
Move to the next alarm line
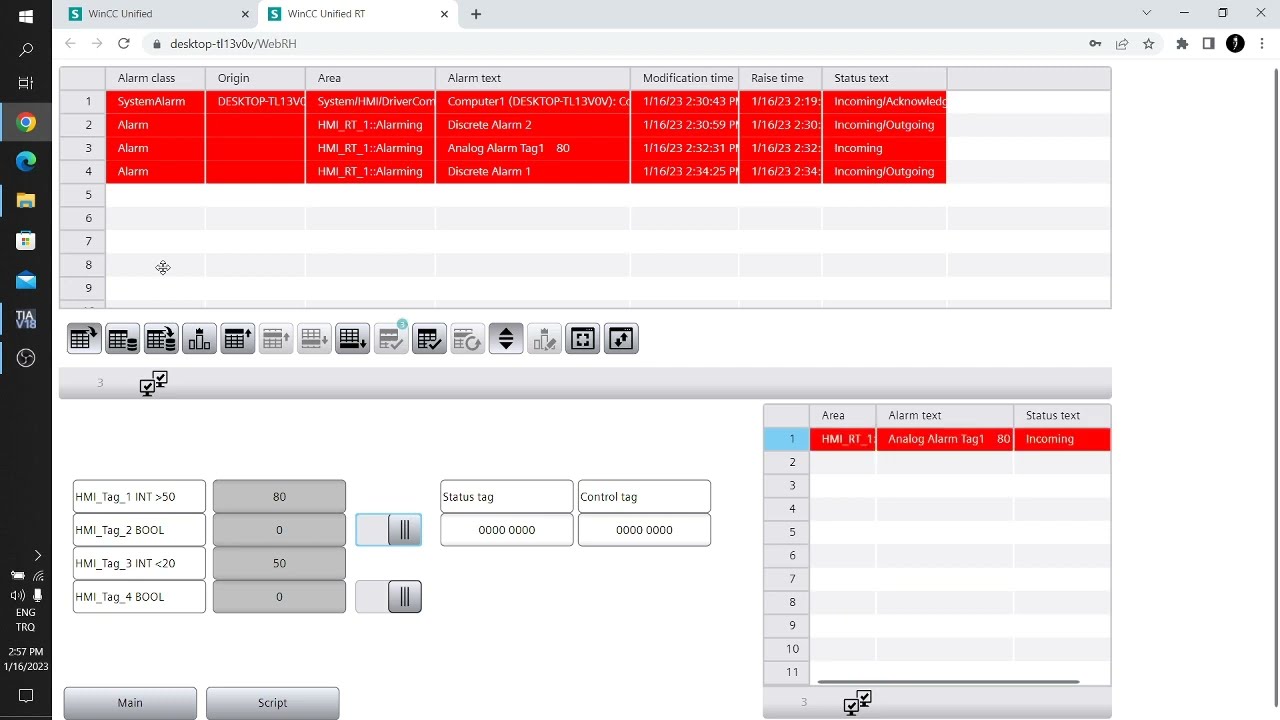click(314, 339)
